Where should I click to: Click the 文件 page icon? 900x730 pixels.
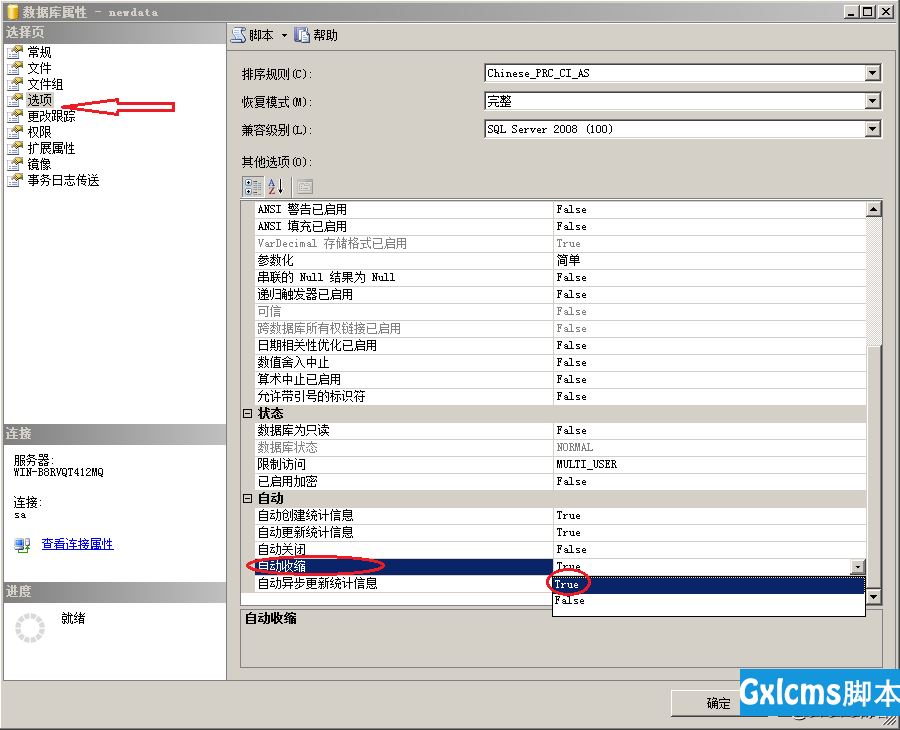15,68
